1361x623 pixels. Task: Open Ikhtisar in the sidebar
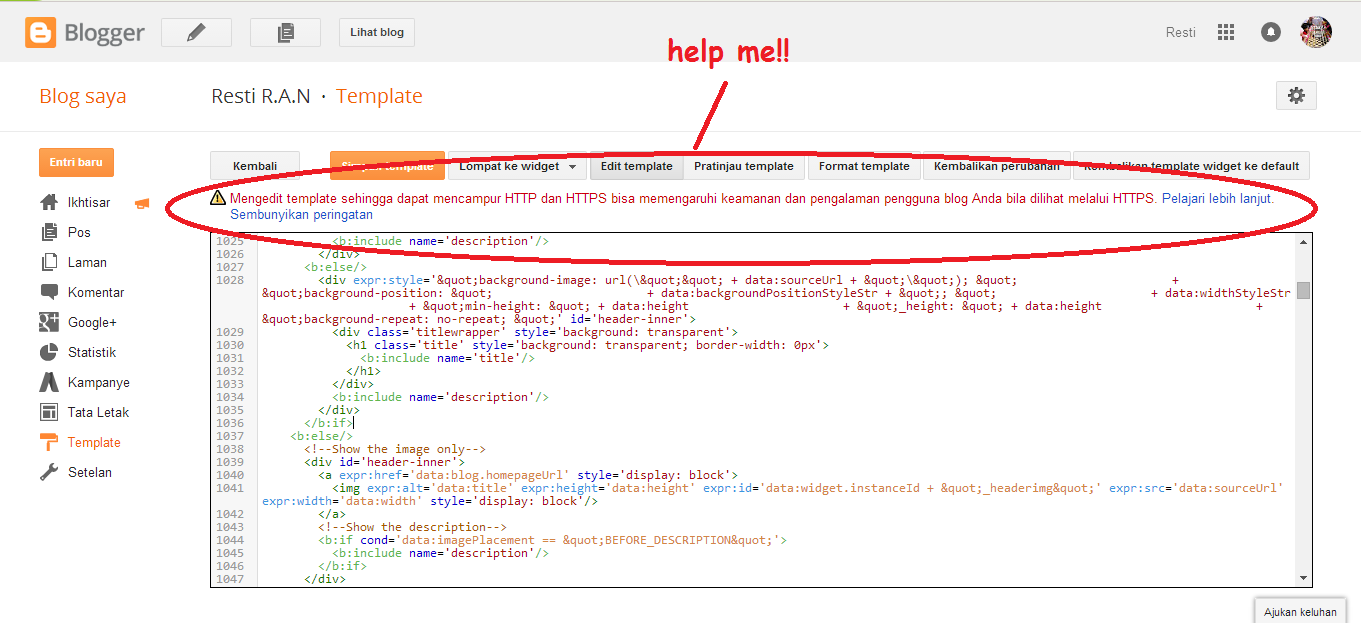(x=89, y=202)
